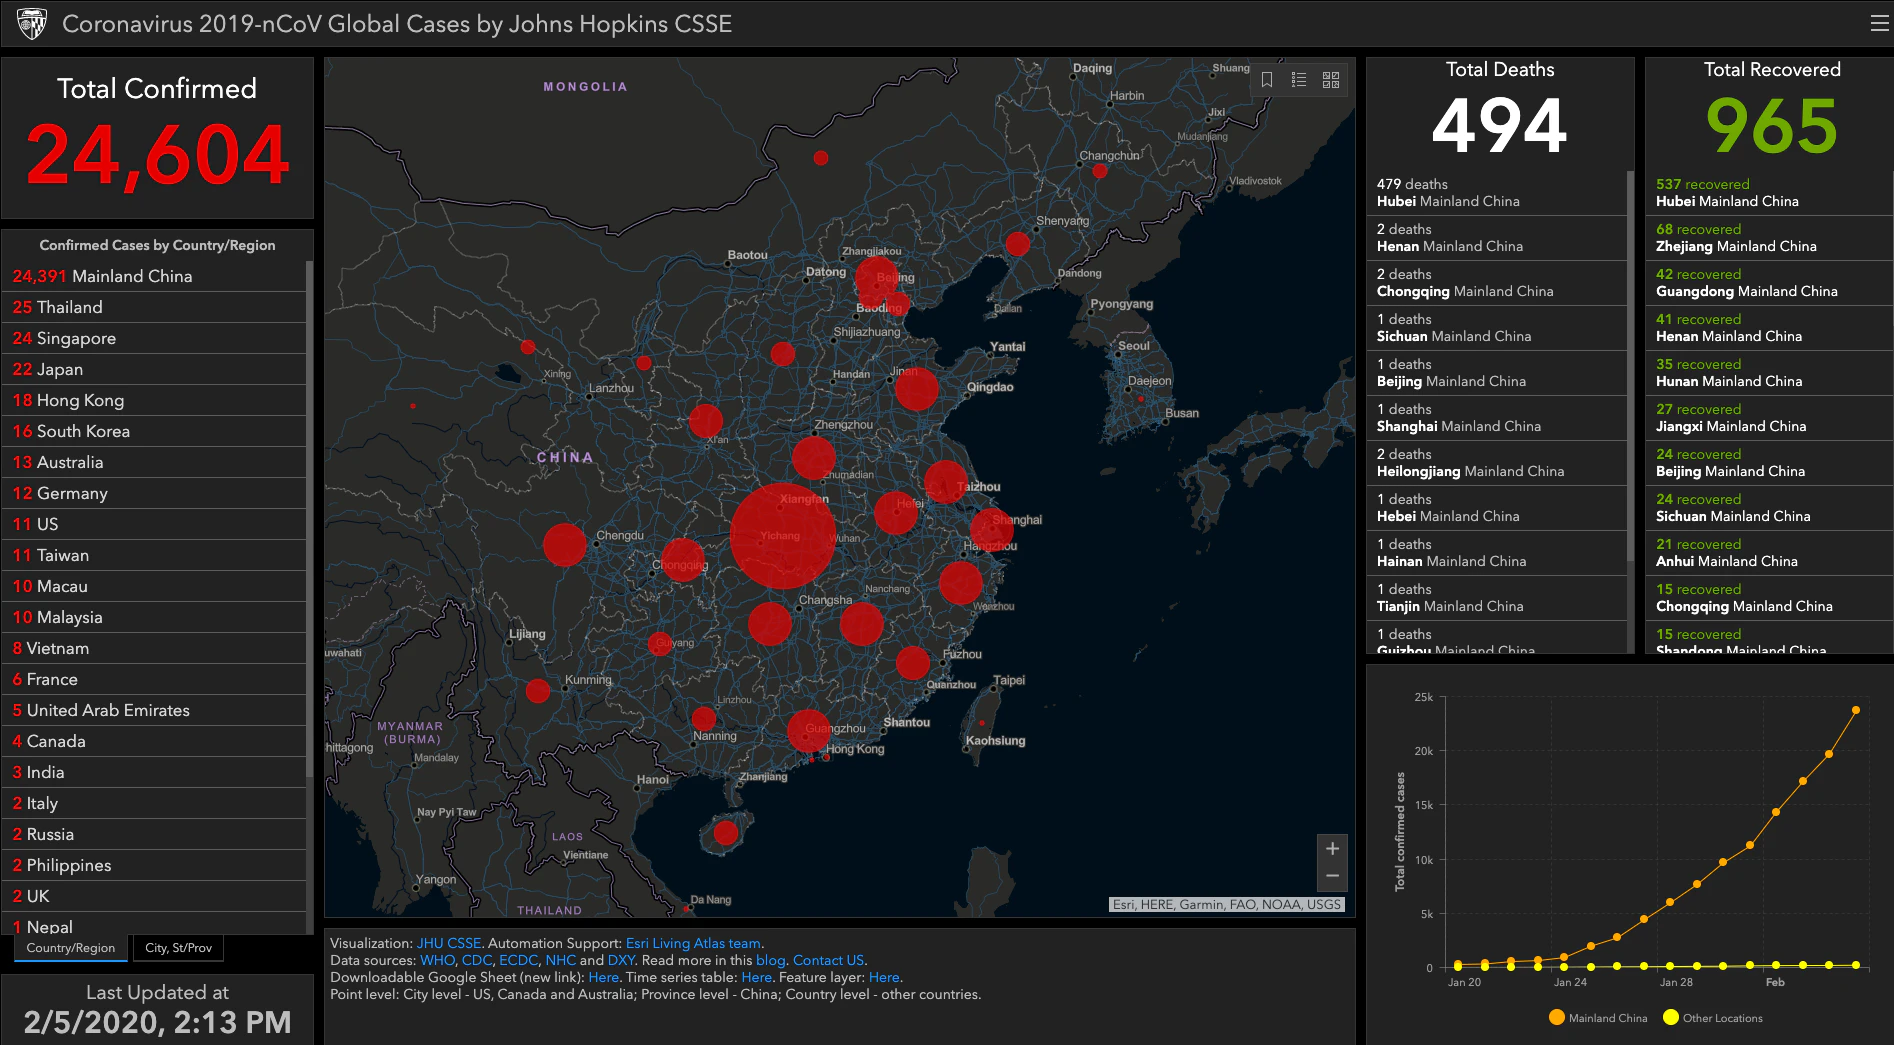Viewport: 1894px width, 1045px height.
Task: Open the DXY data source link
Action: point(621,960)
